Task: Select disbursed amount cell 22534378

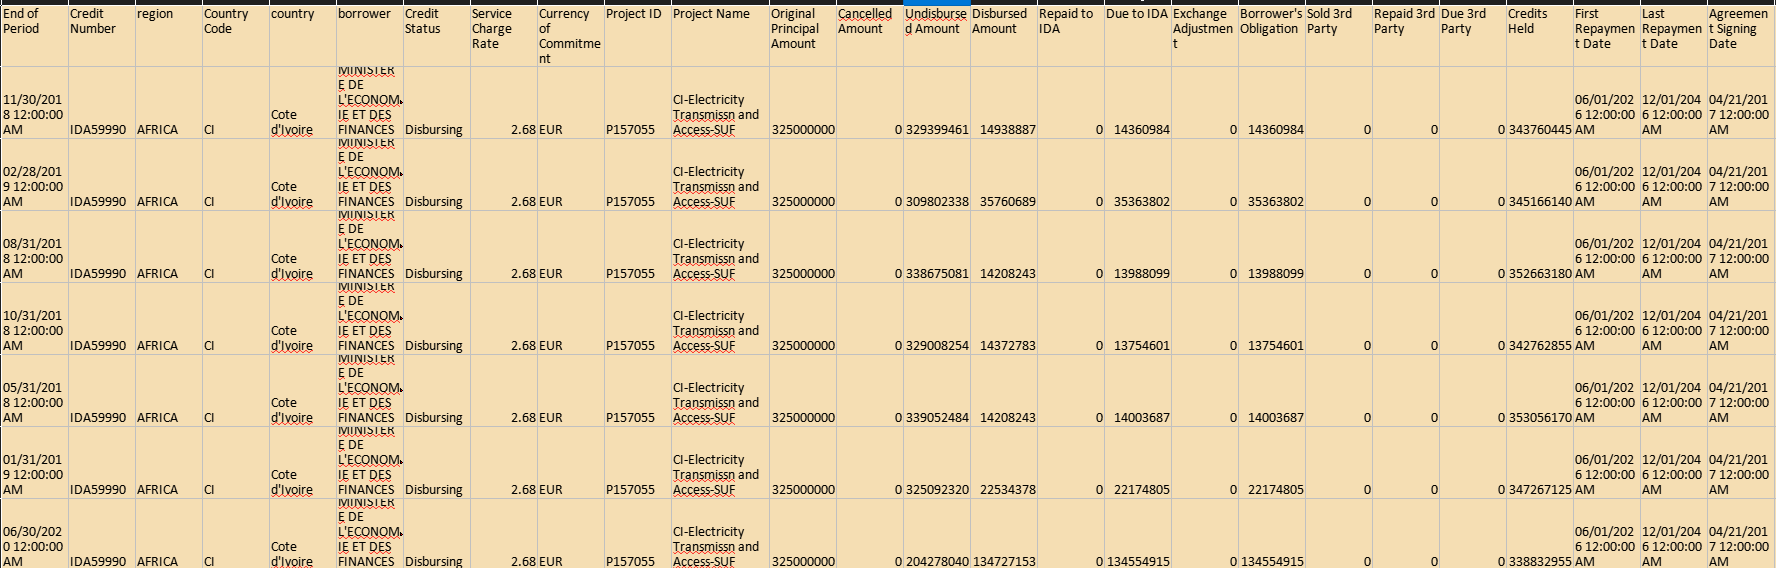Action: pyautogui.click(x=1003, y=463)
